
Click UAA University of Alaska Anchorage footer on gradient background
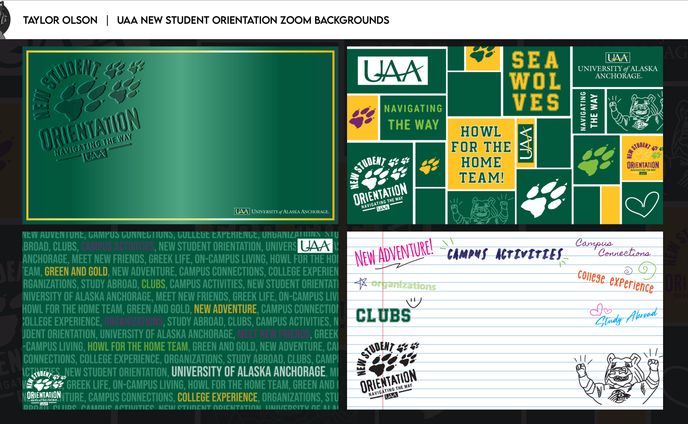pyautogui.click(x=281, y=212)
